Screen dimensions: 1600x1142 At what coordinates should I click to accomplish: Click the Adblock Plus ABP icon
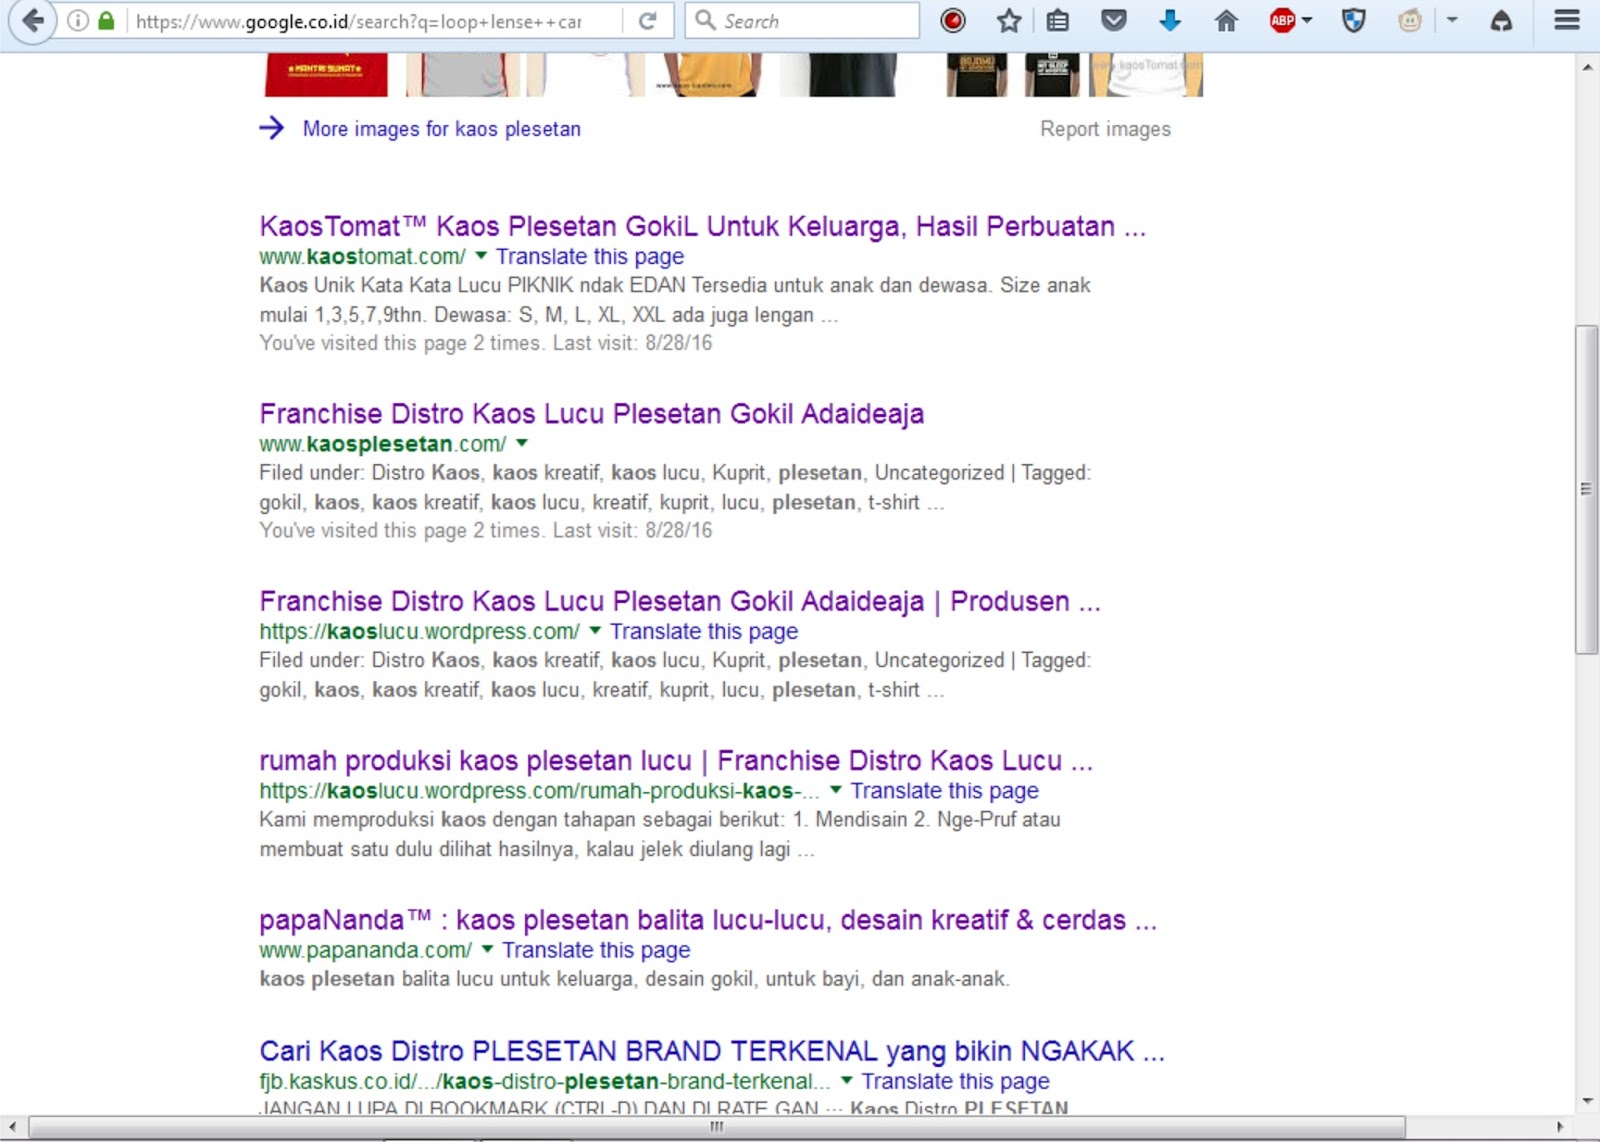coord(1282,20)
